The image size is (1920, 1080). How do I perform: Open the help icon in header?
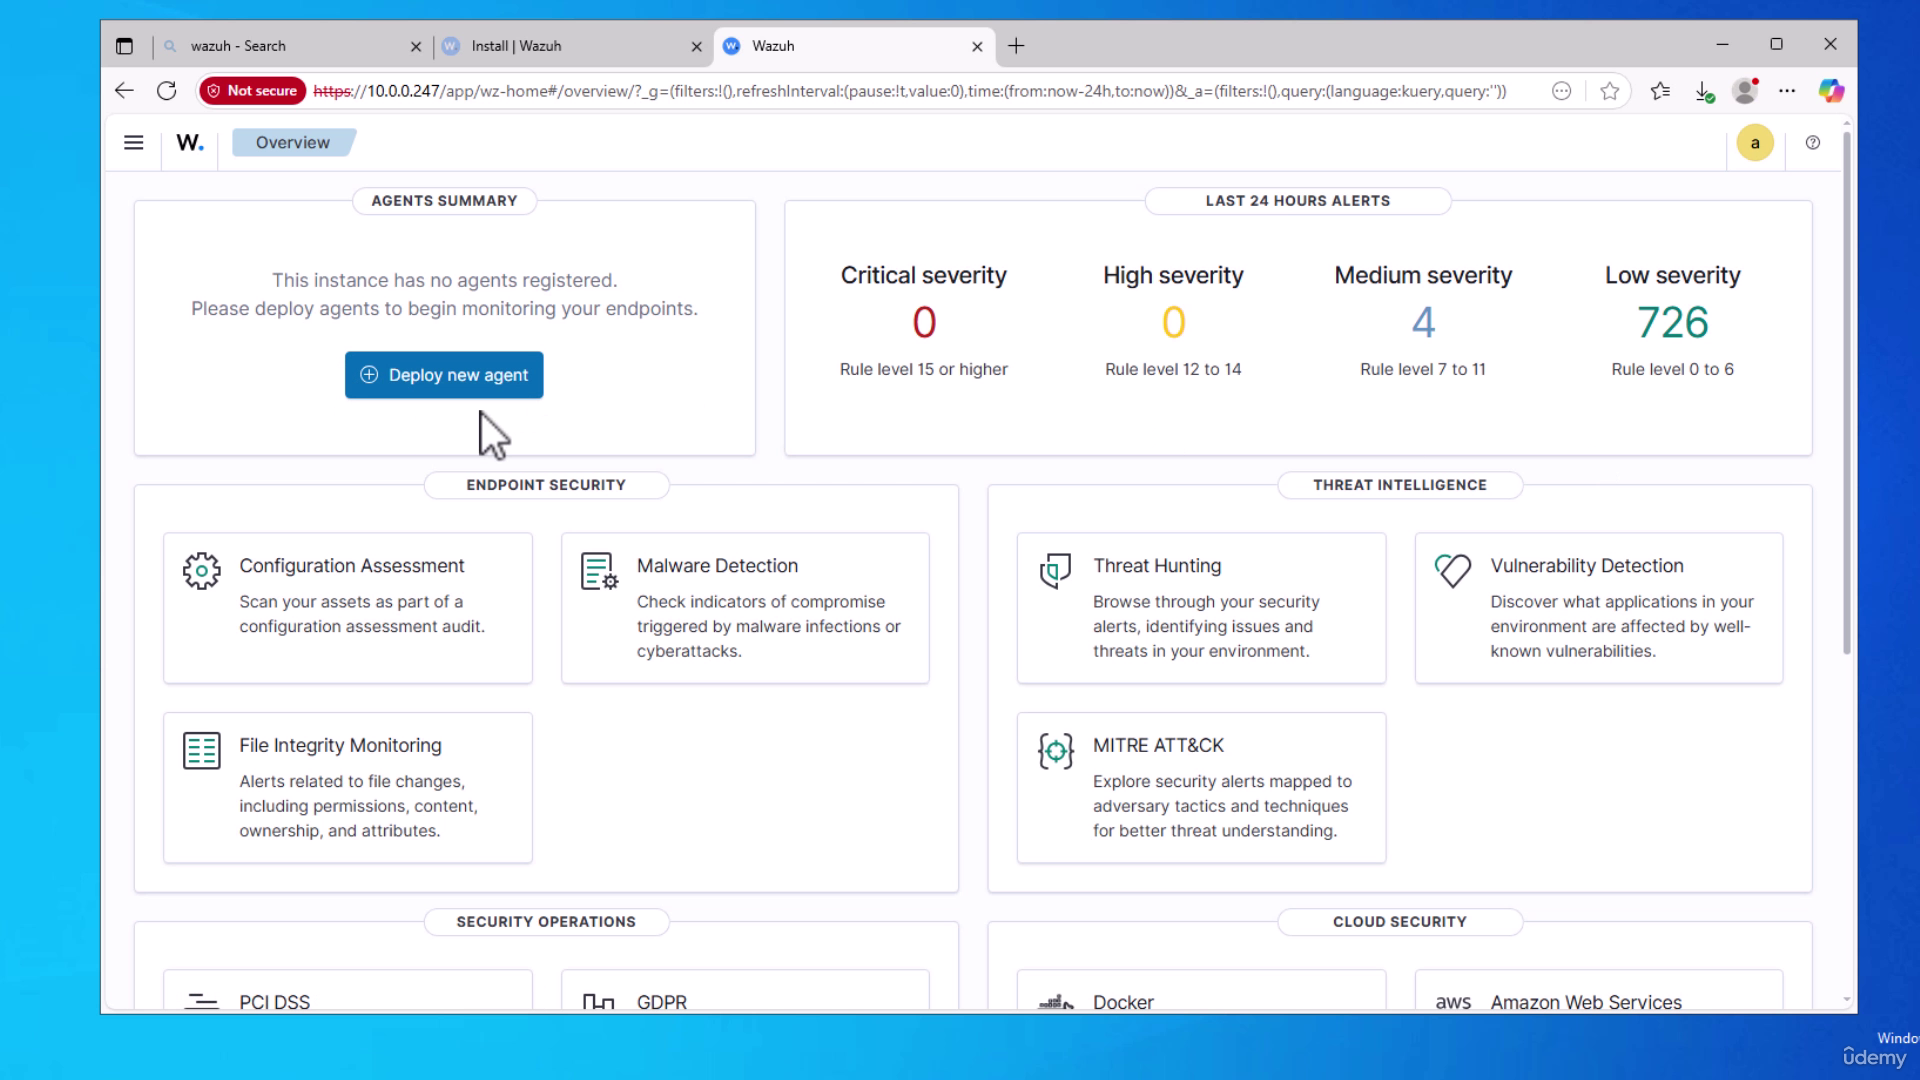coord(1813,143)
